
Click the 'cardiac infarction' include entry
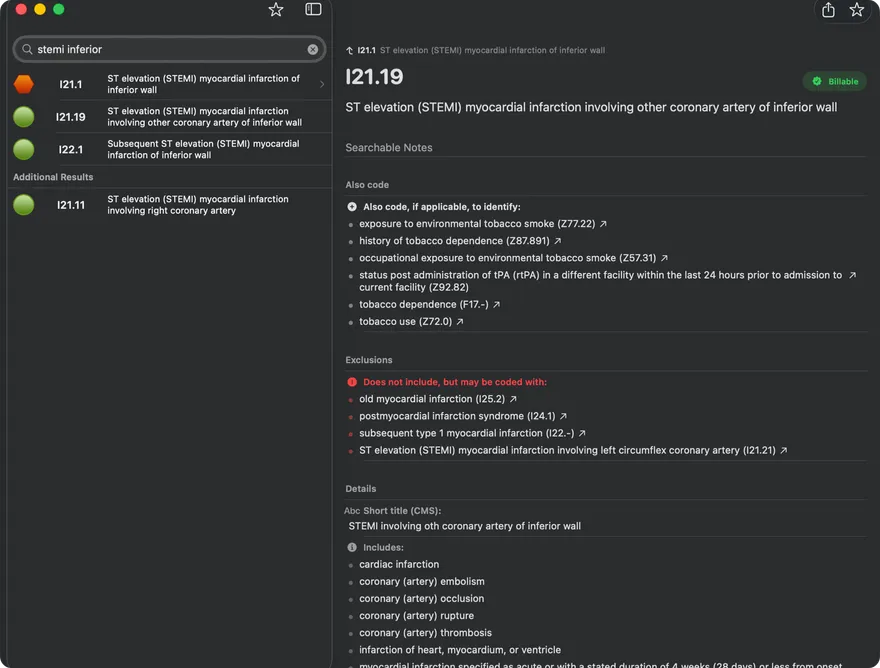point(399,565)
